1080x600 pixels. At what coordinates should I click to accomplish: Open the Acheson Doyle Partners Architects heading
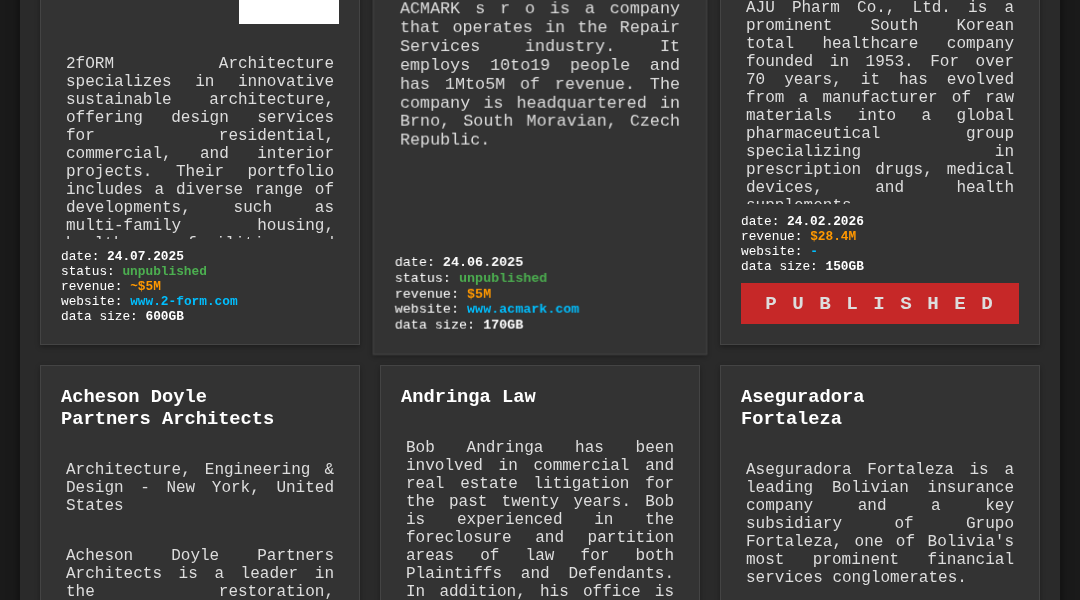167,407
